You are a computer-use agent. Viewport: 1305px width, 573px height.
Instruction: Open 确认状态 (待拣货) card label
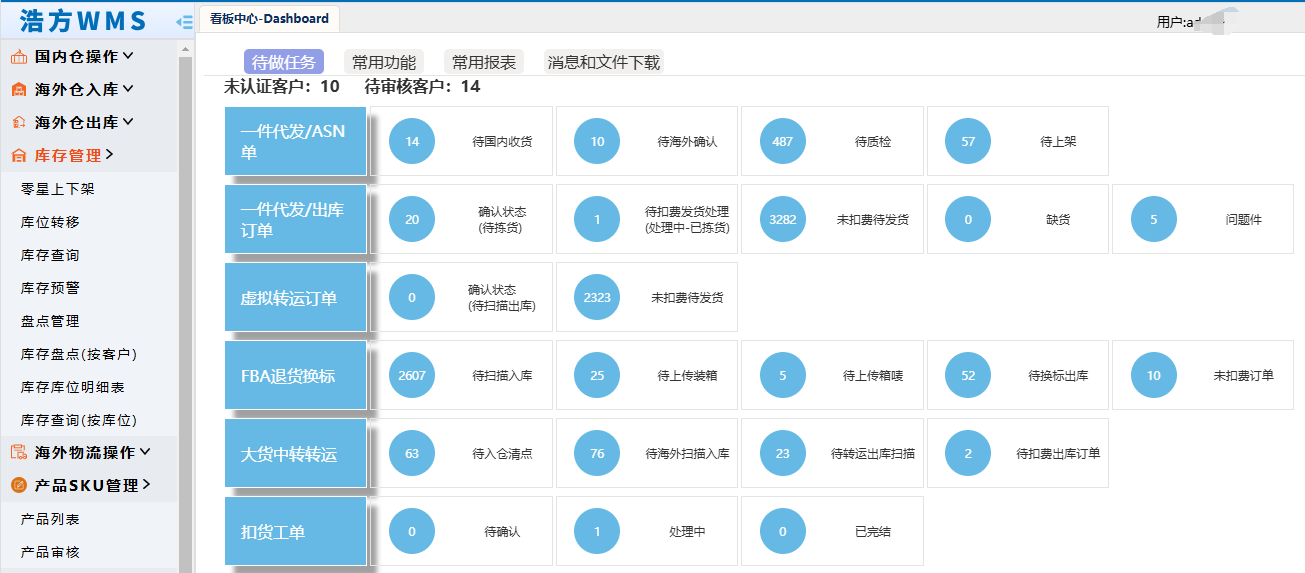[x=502, y=220]
